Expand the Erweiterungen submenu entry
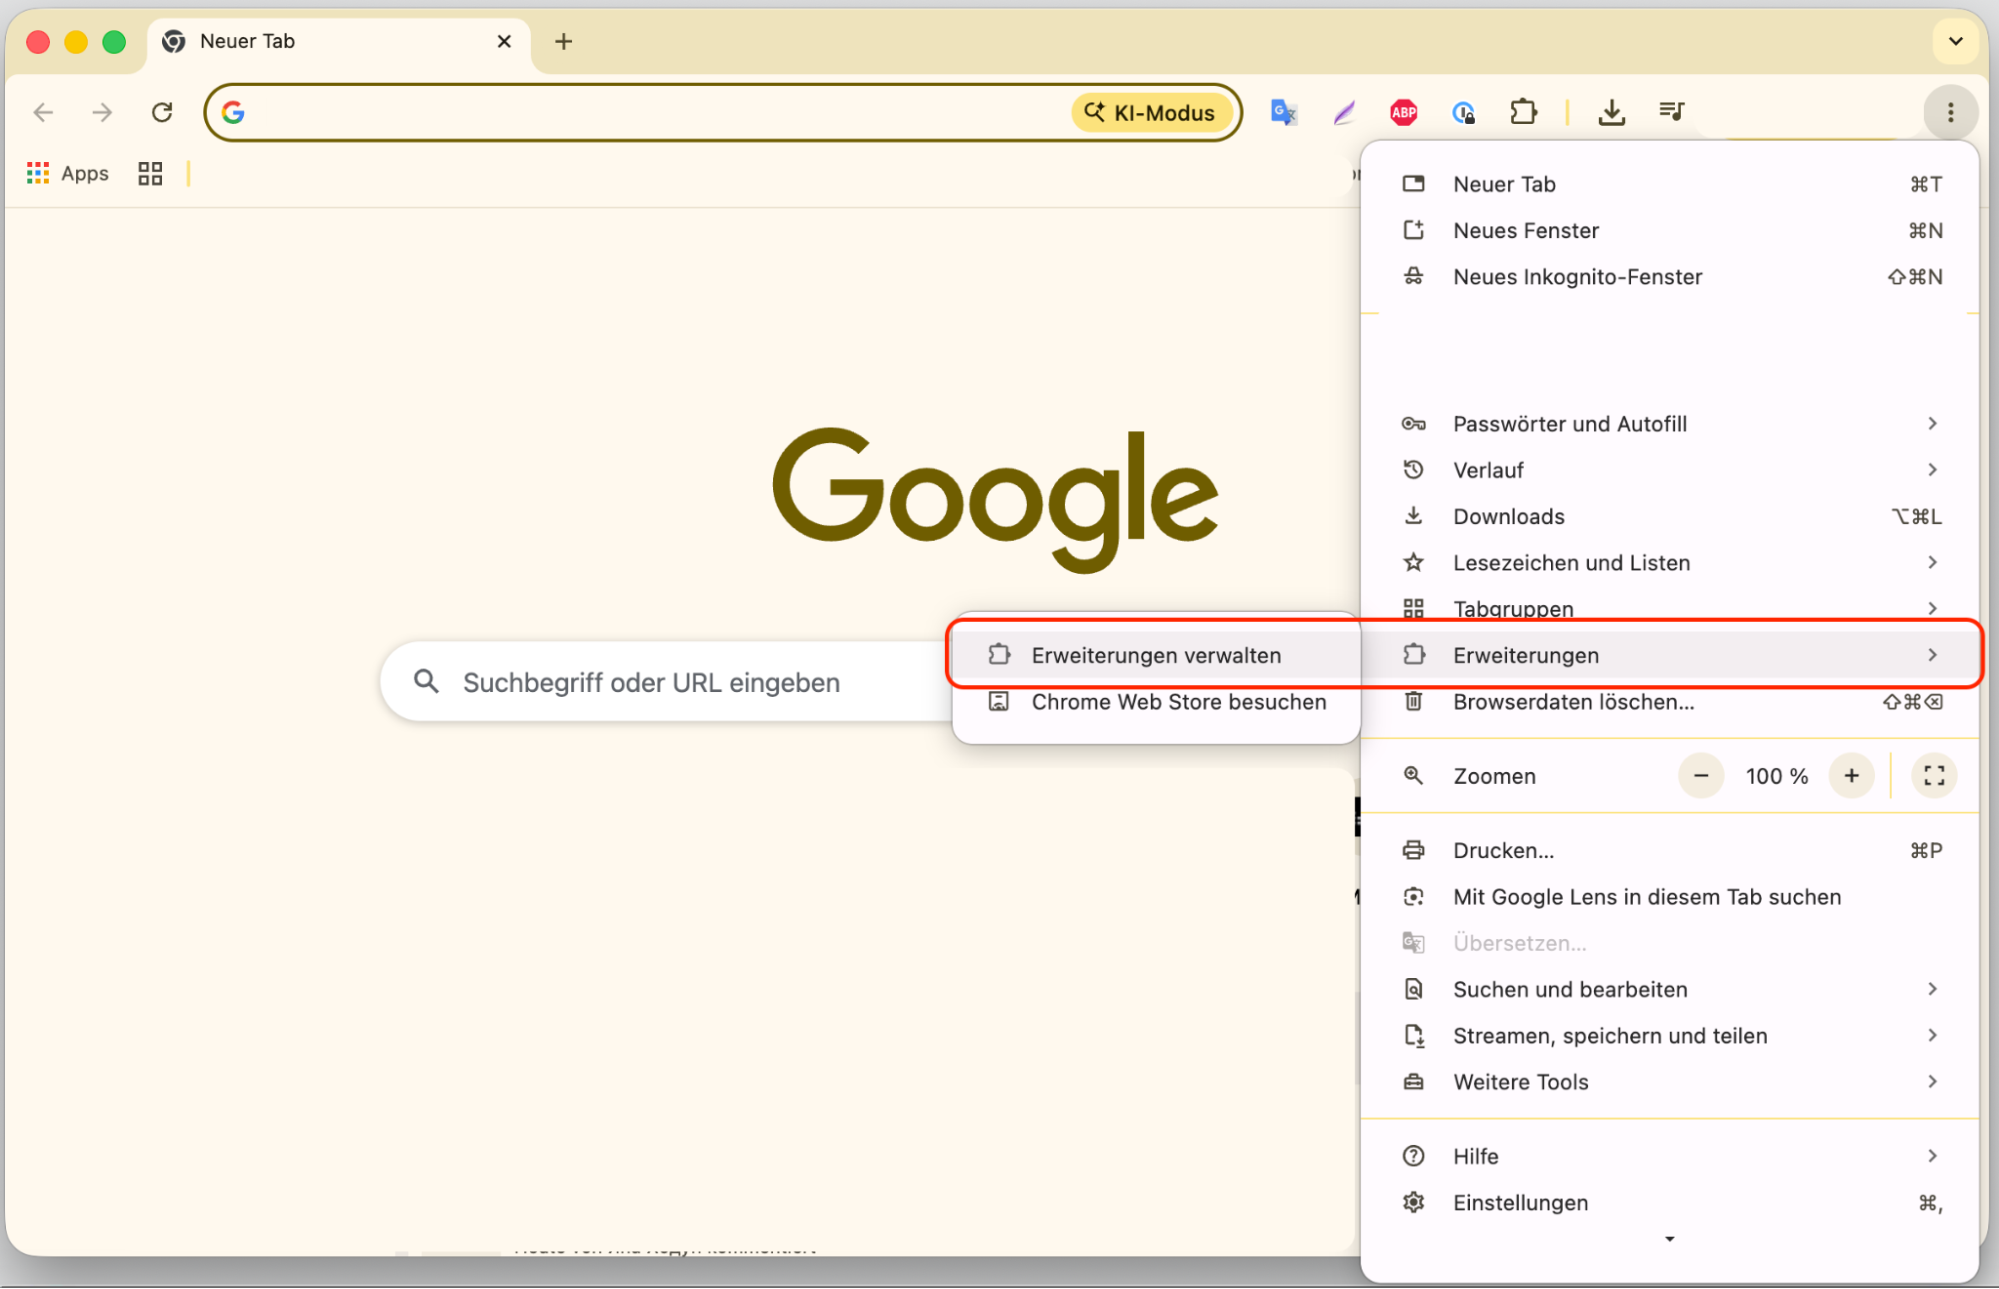The width and height of the screenshot is (1999, 1289). tap(1670, 655)
